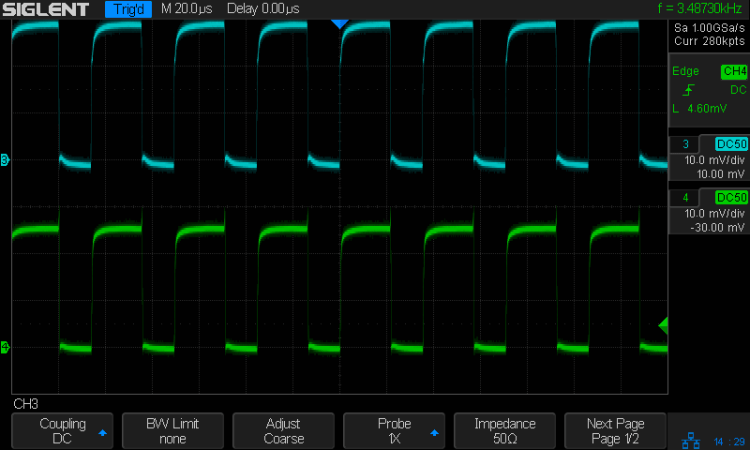The image size is (750, 450).
Task: Go to Next Page of CH3 menu
Action: (x=615, y=431)
